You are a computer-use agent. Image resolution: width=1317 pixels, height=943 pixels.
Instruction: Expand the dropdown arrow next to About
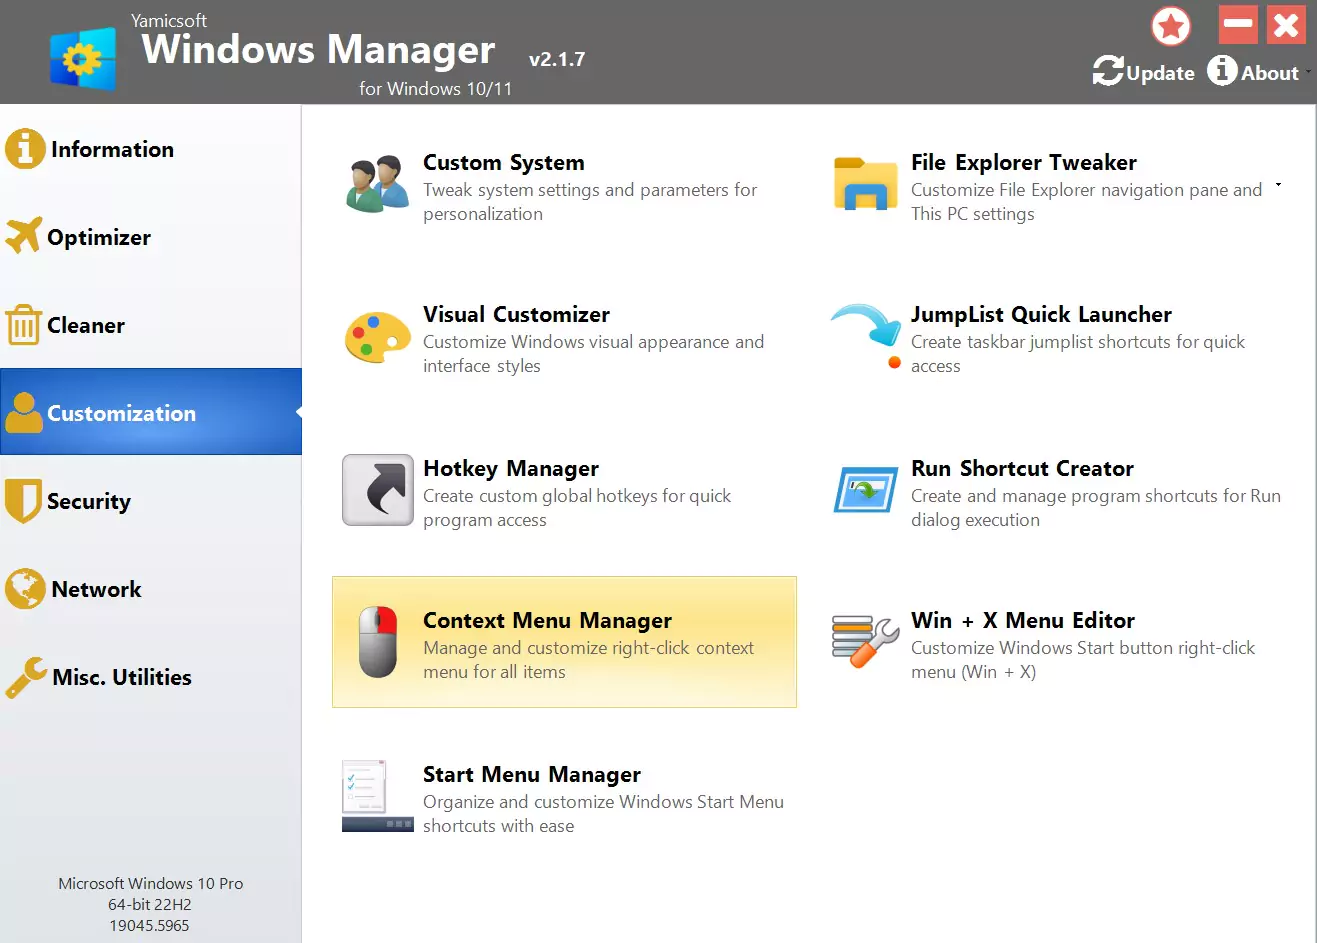click(1308, 72)
